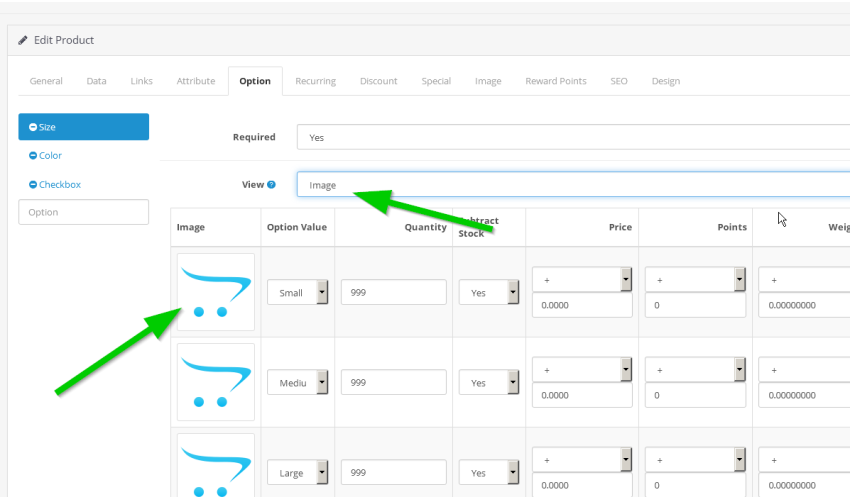Screen dimensions: 850x500
Task: Open the weight prefix dropdown in Large row
Action: 804,460
